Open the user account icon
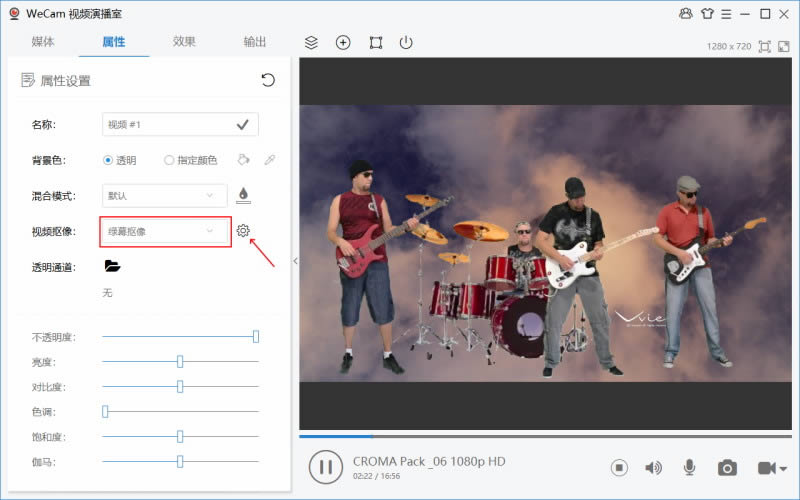Viewport: 800px width, 500px height. 686,14
